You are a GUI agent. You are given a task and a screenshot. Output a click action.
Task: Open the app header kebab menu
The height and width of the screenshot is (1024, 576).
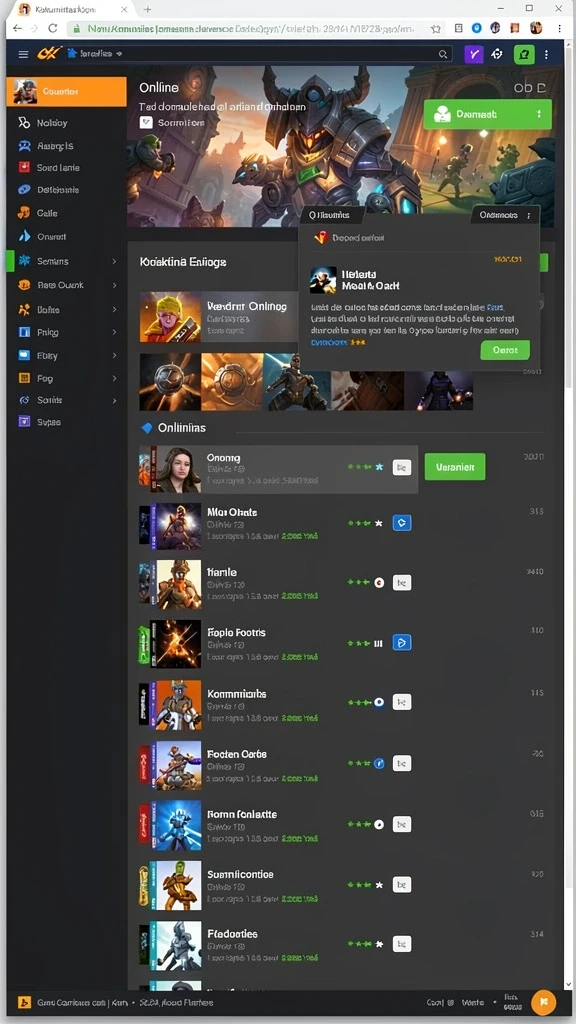click(547, 54)
